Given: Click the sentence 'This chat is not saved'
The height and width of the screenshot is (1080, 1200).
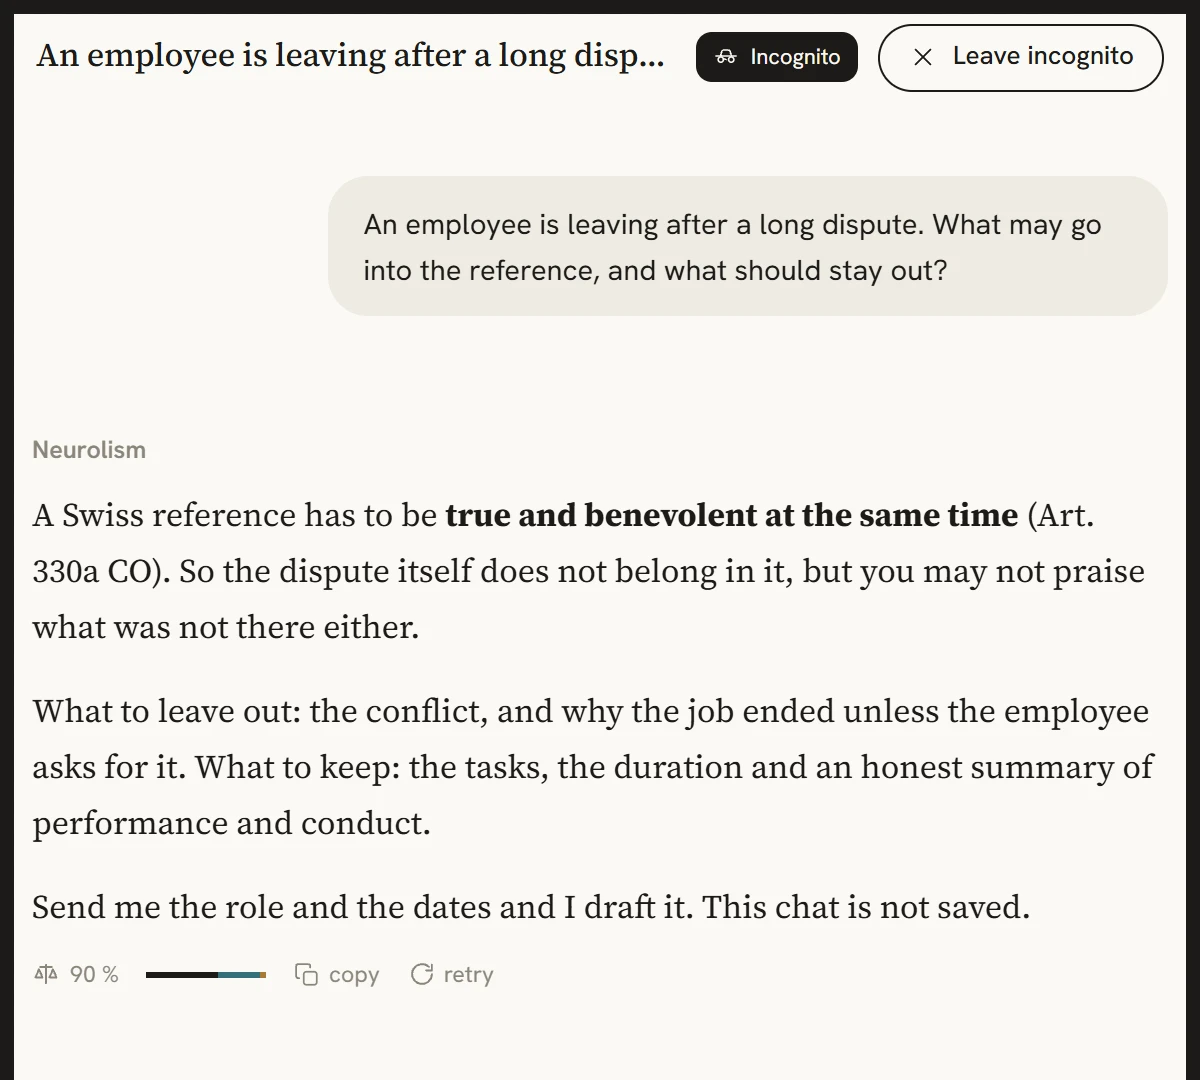Looking at the screenshot, I should click(866, 907).
